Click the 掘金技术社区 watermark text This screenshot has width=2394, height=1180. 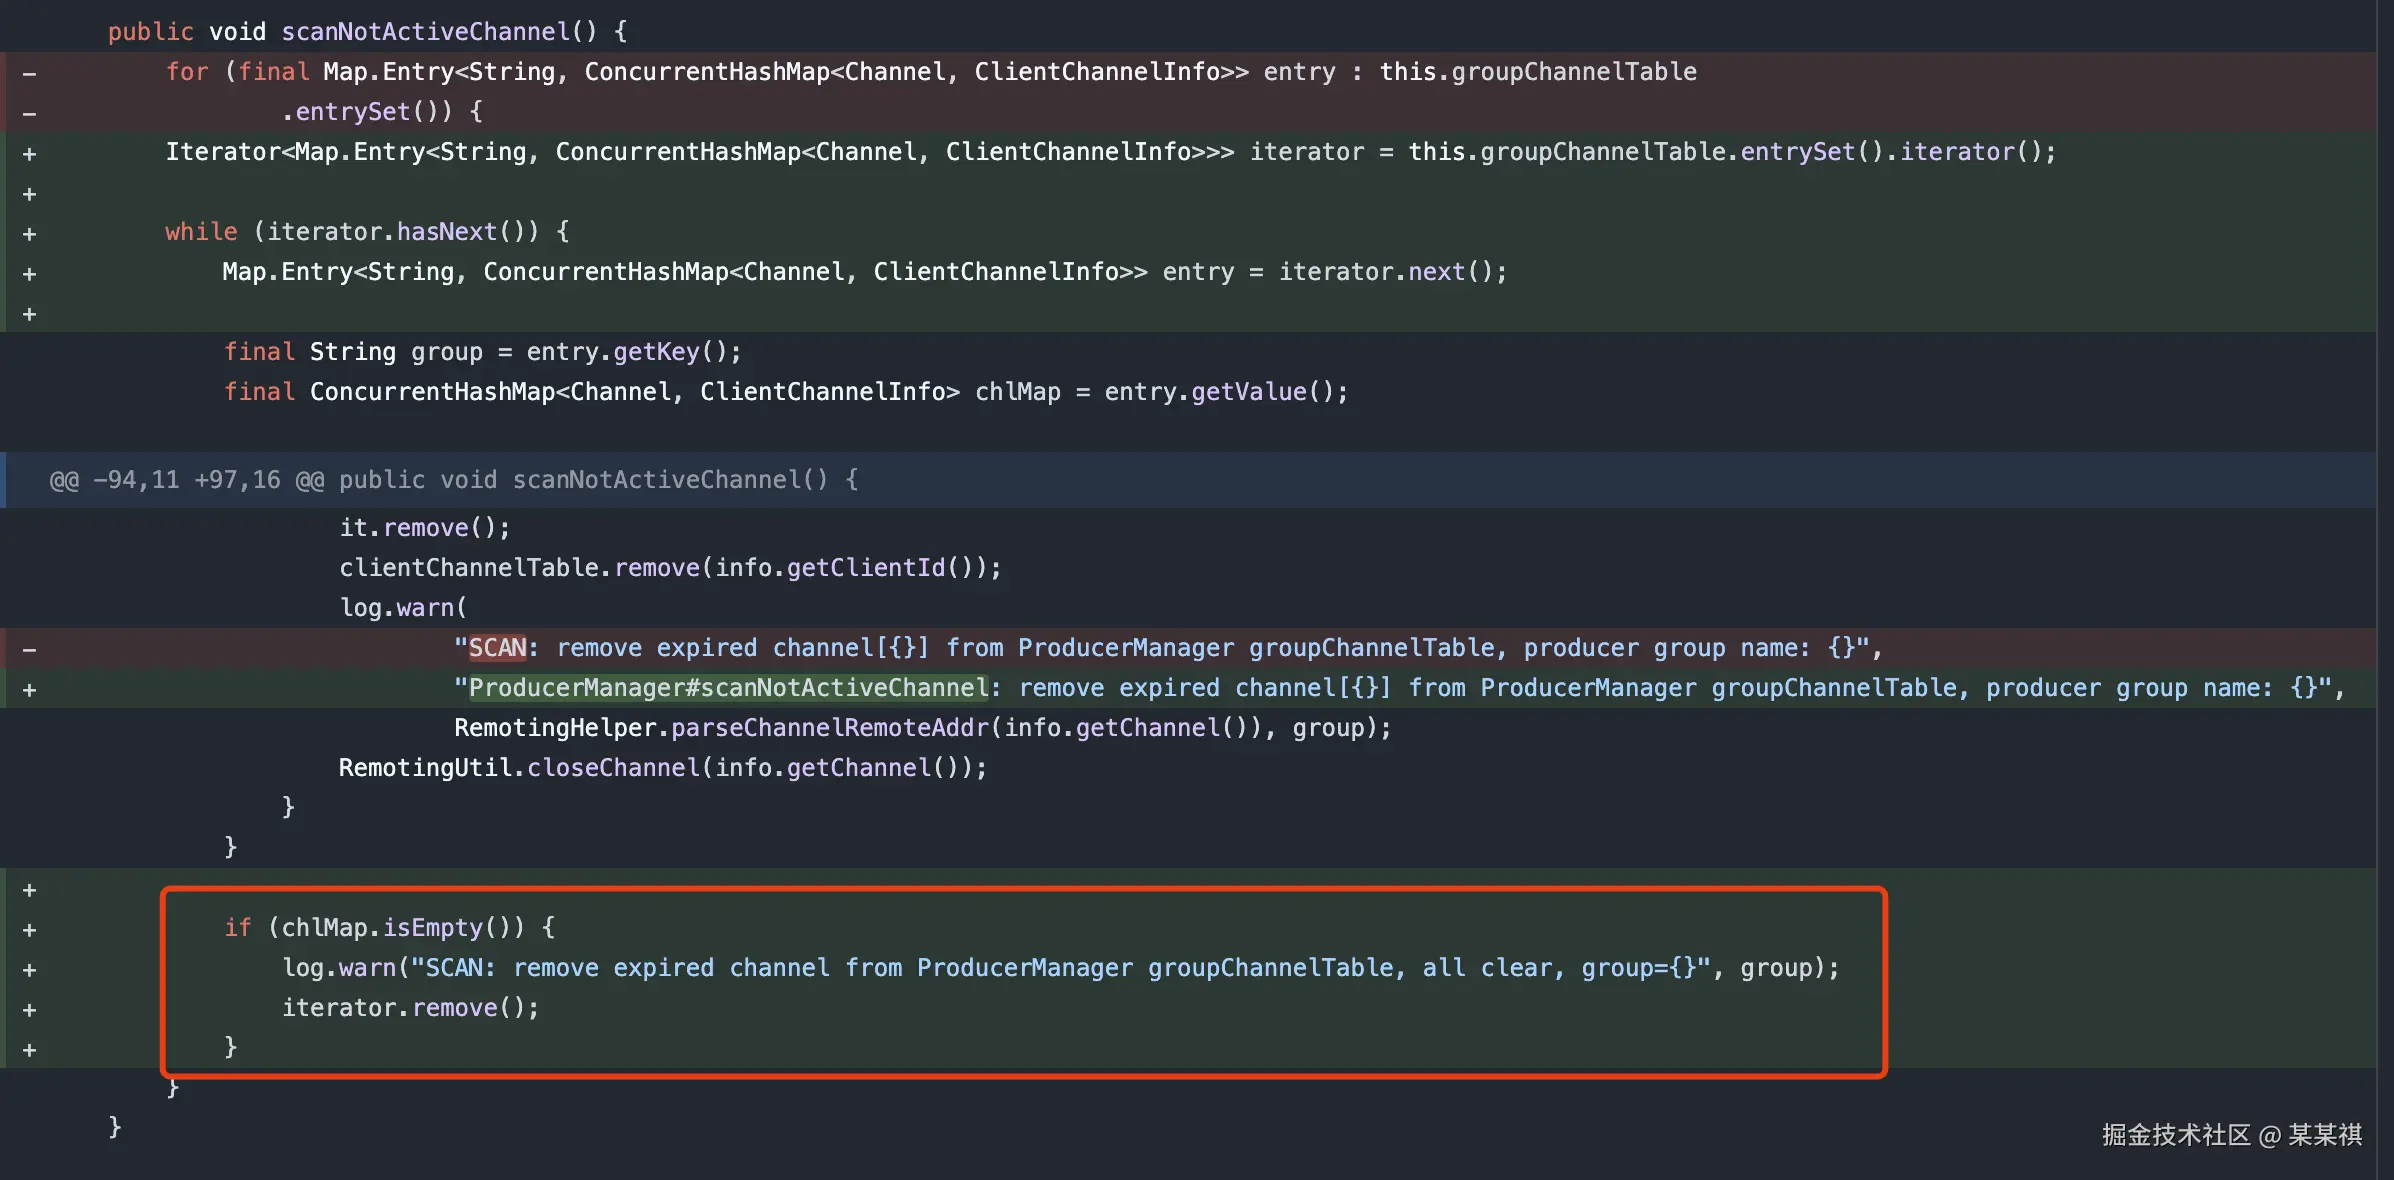tap(2176, 1135)
